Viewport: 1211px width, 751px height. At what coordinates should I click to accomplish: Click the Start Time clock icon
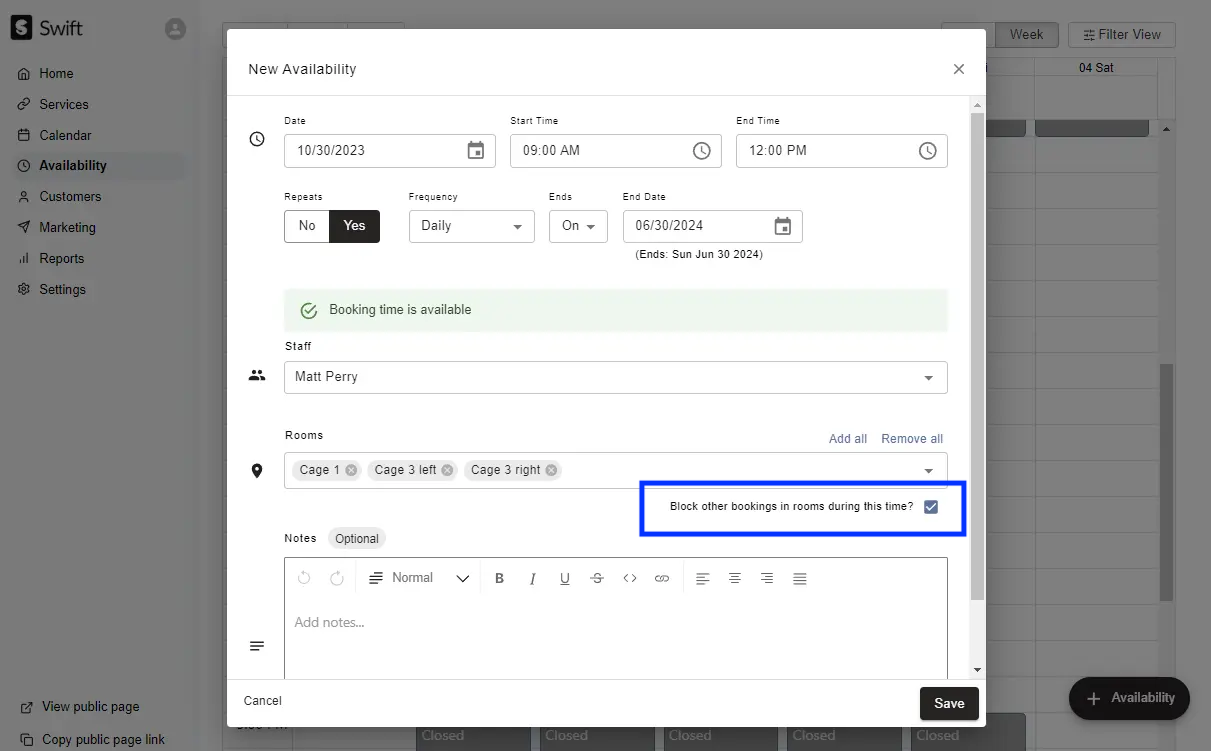702,151
